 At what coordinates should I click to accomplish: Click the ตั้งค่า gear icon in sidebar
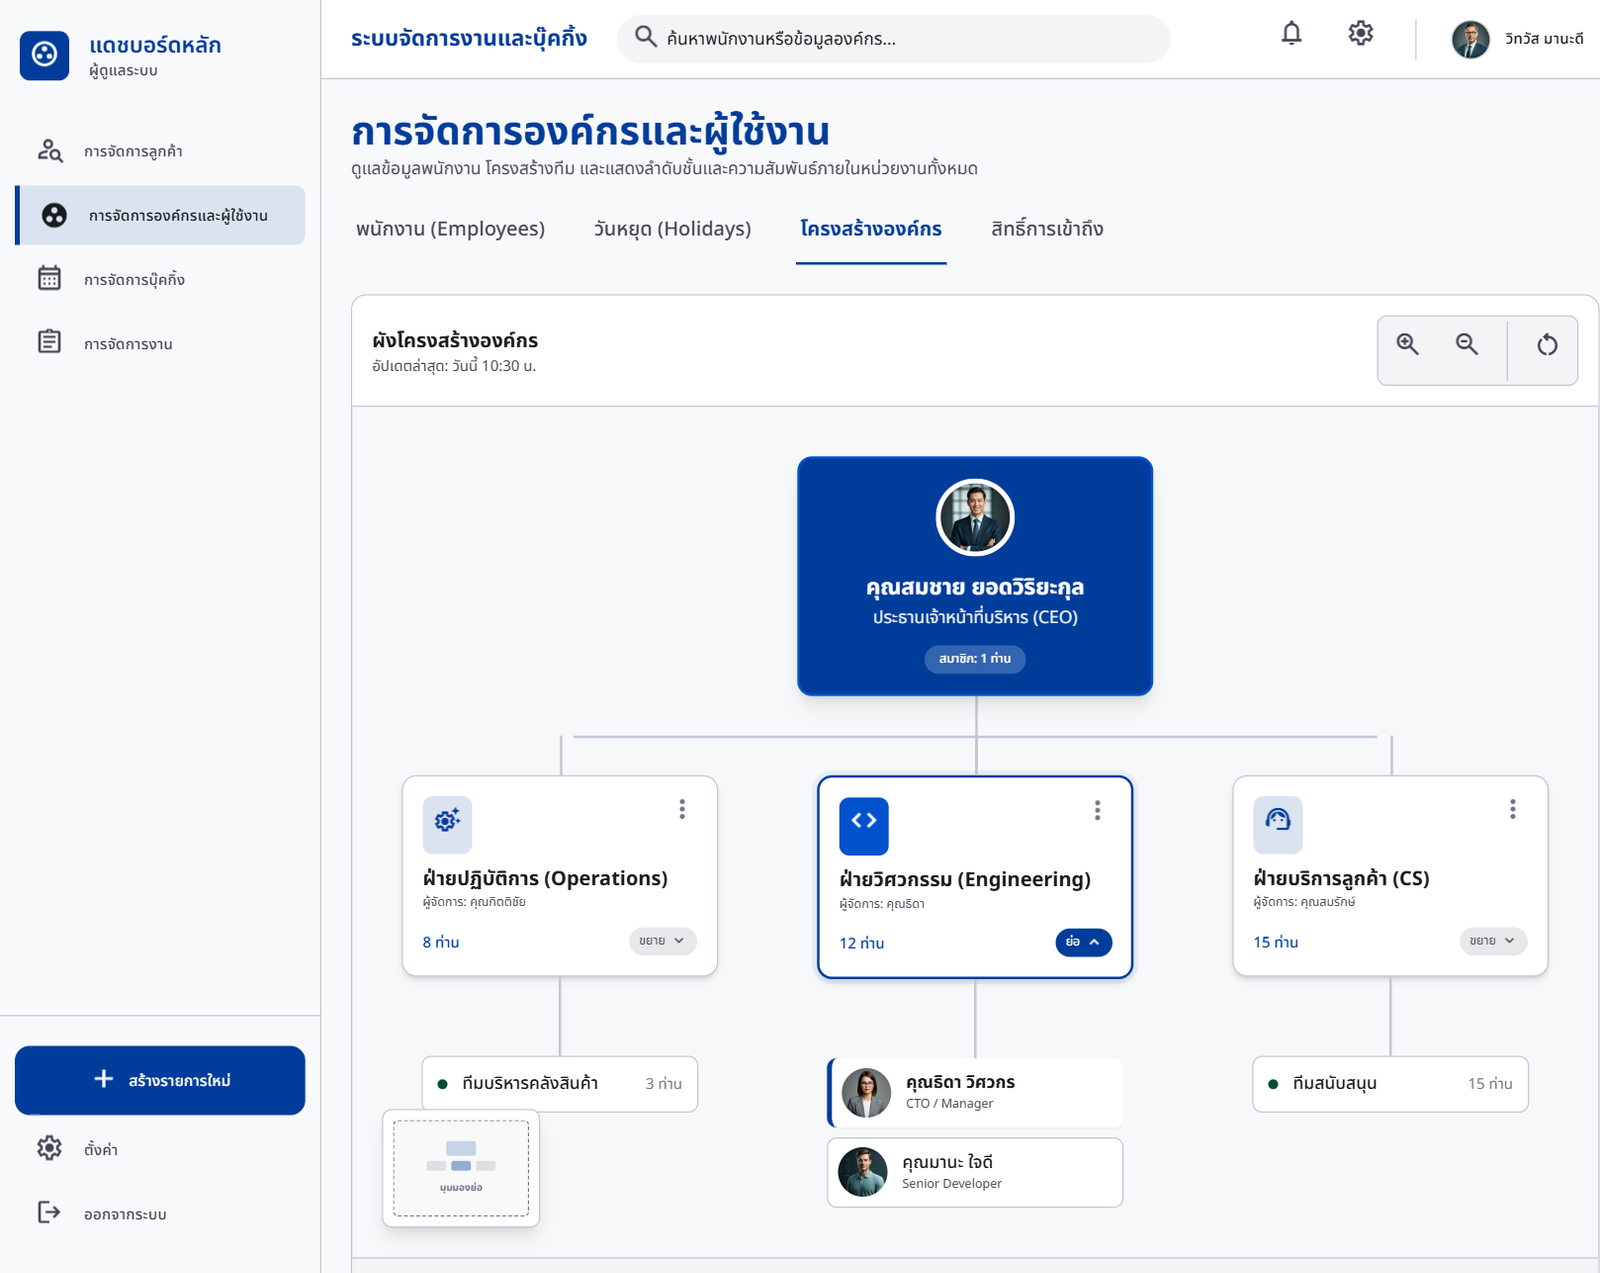[x=50, y=1148]
